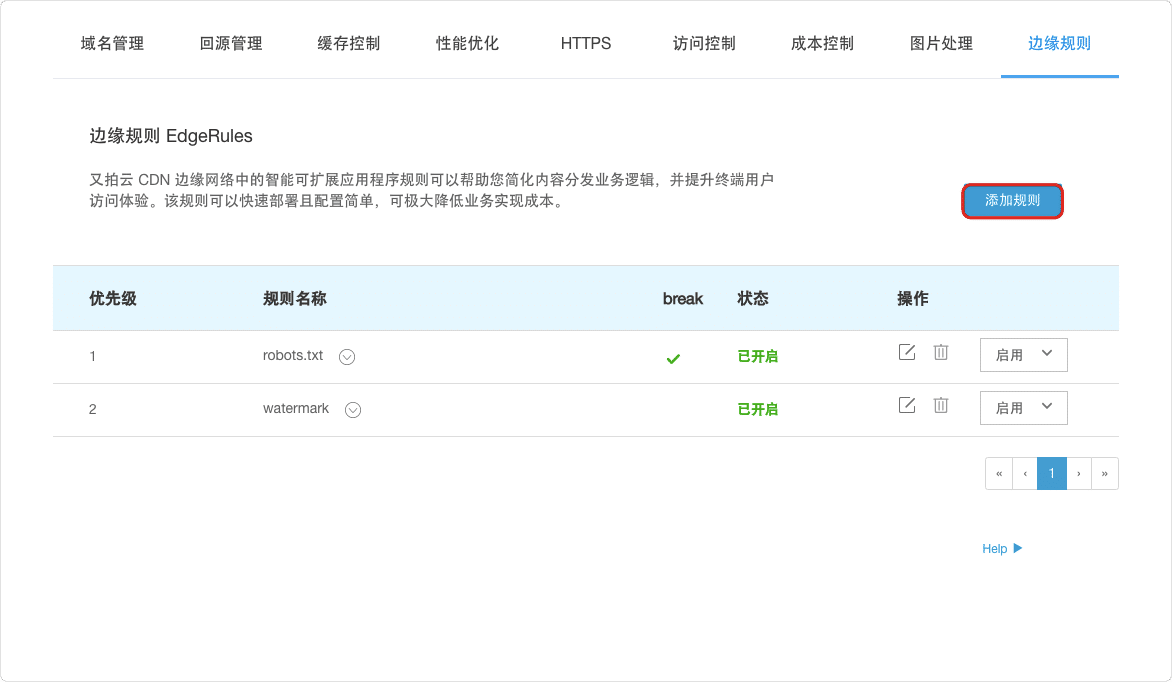1172x682 pixels.
Task: Click the break column header
Action: tap(682, 298)
